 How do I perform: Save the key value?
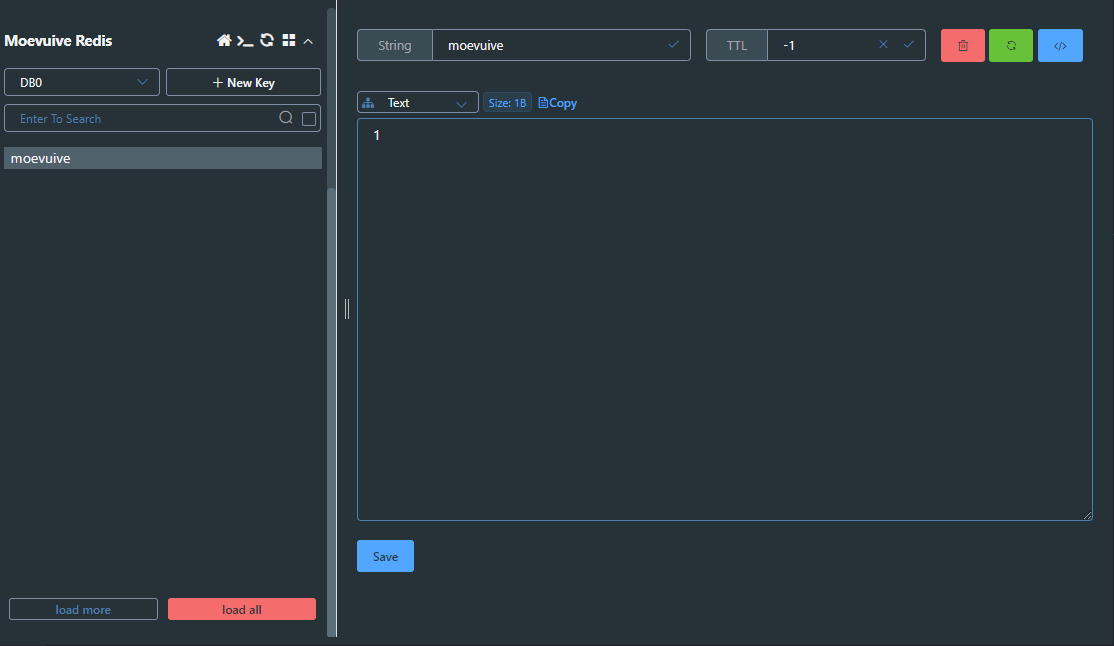[385, 556]
